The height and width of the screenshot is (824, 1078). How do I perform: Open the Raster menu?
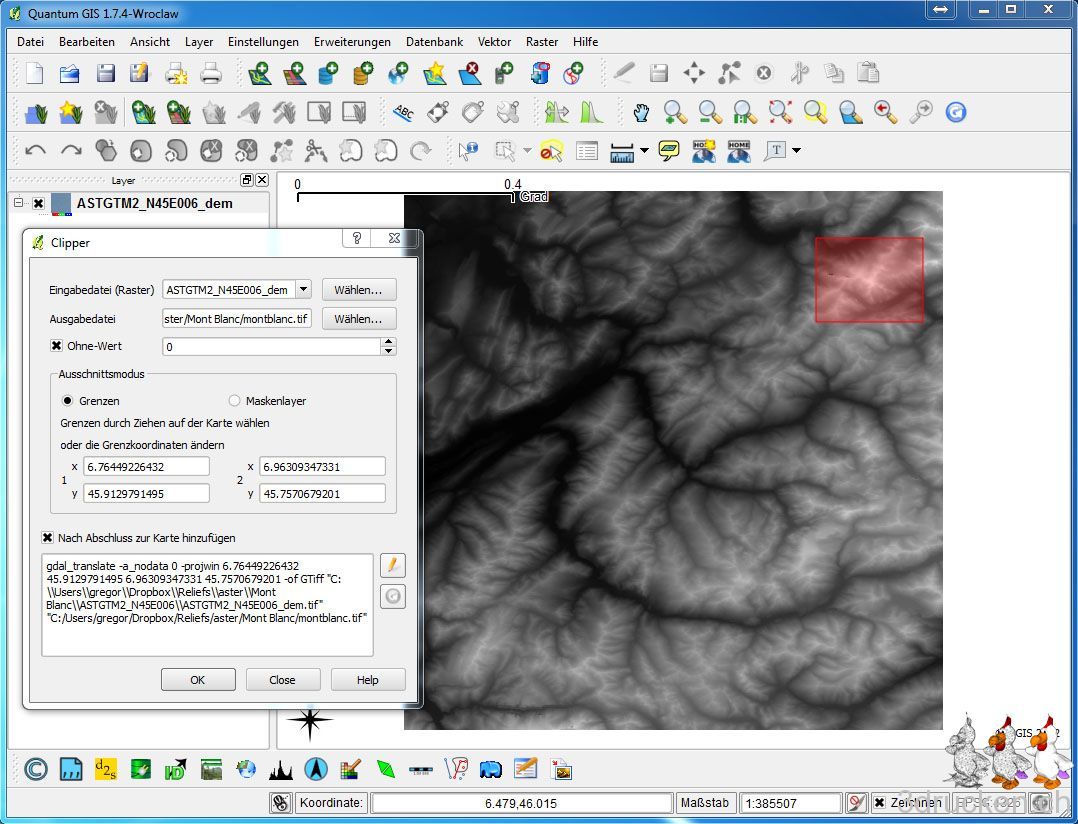[542, 42]
